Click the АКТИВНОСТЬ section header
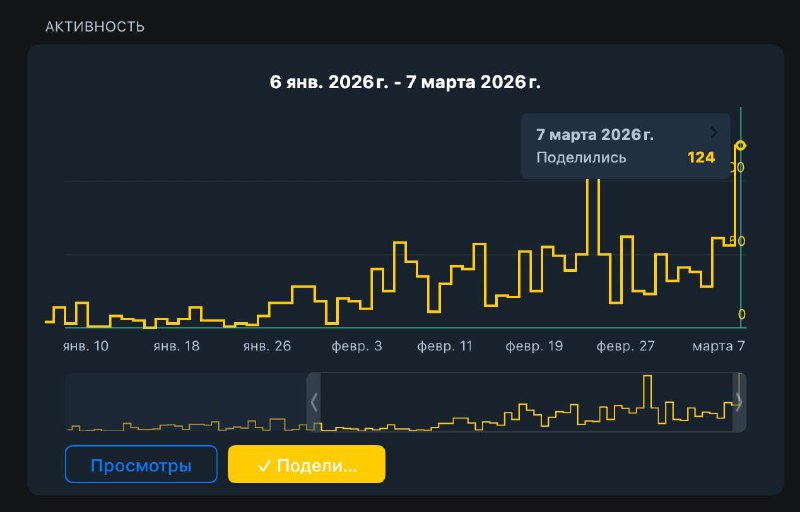Image resolution: width=800 pixels, height=512 pixels. [95, 27]
